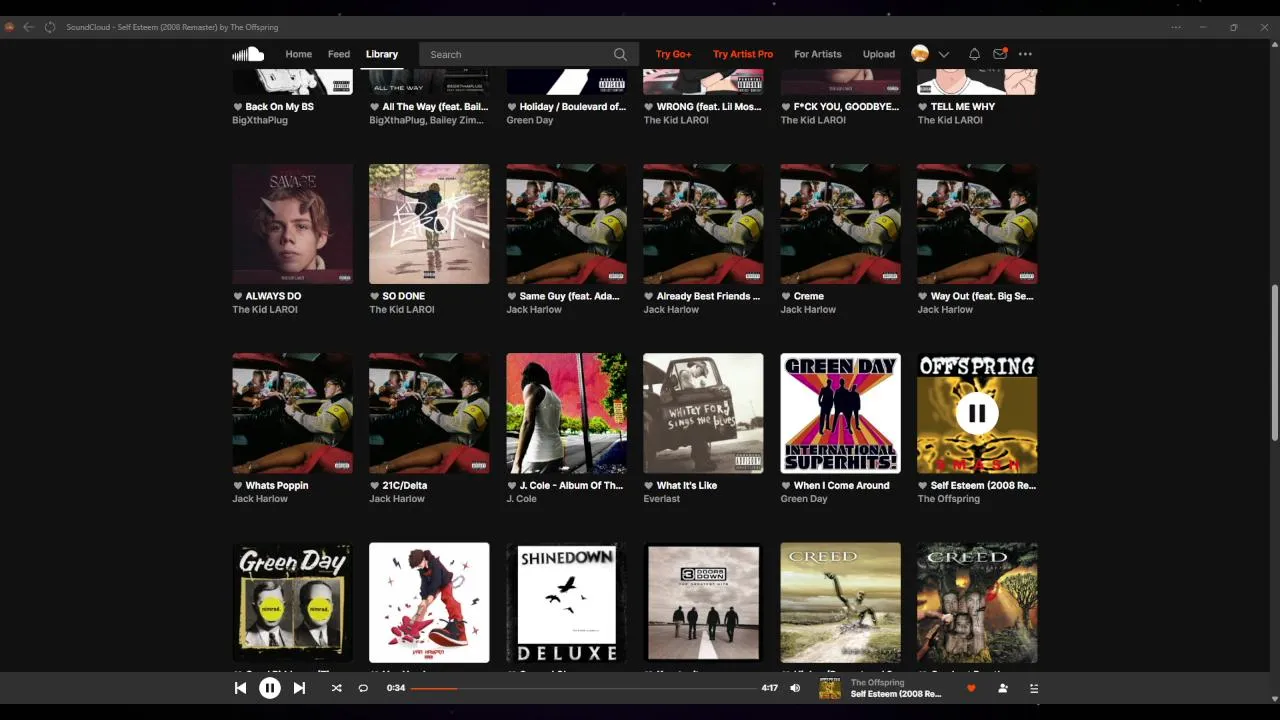
Task: Open the Feed tab
Action: 339,54
